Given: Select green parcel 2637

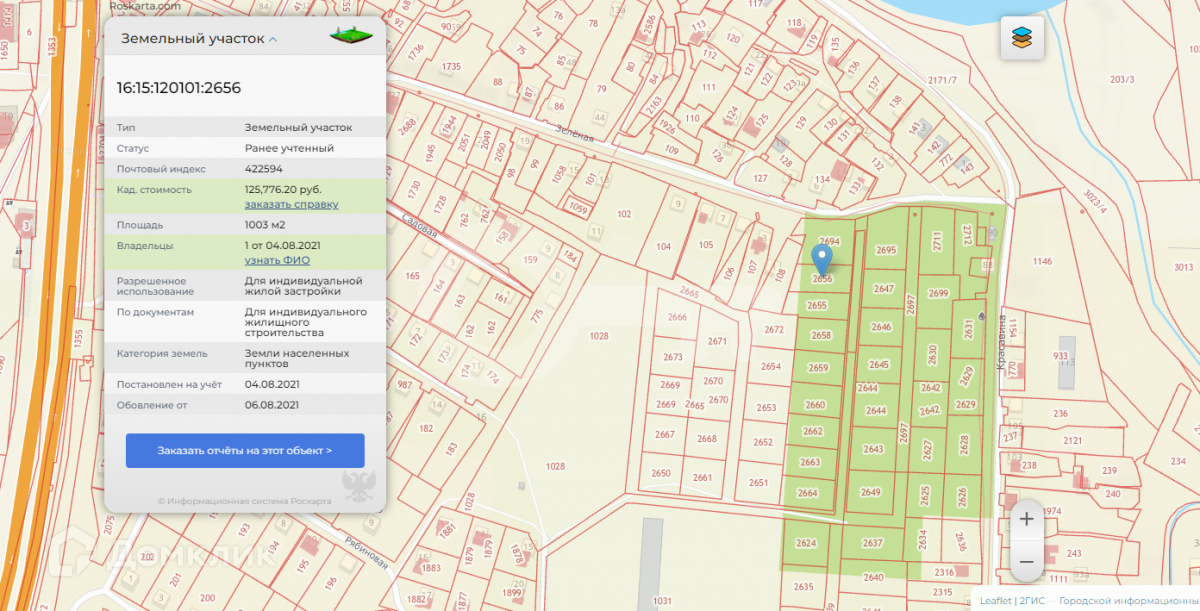Looking at the screenshot, I should coord(873,543).
